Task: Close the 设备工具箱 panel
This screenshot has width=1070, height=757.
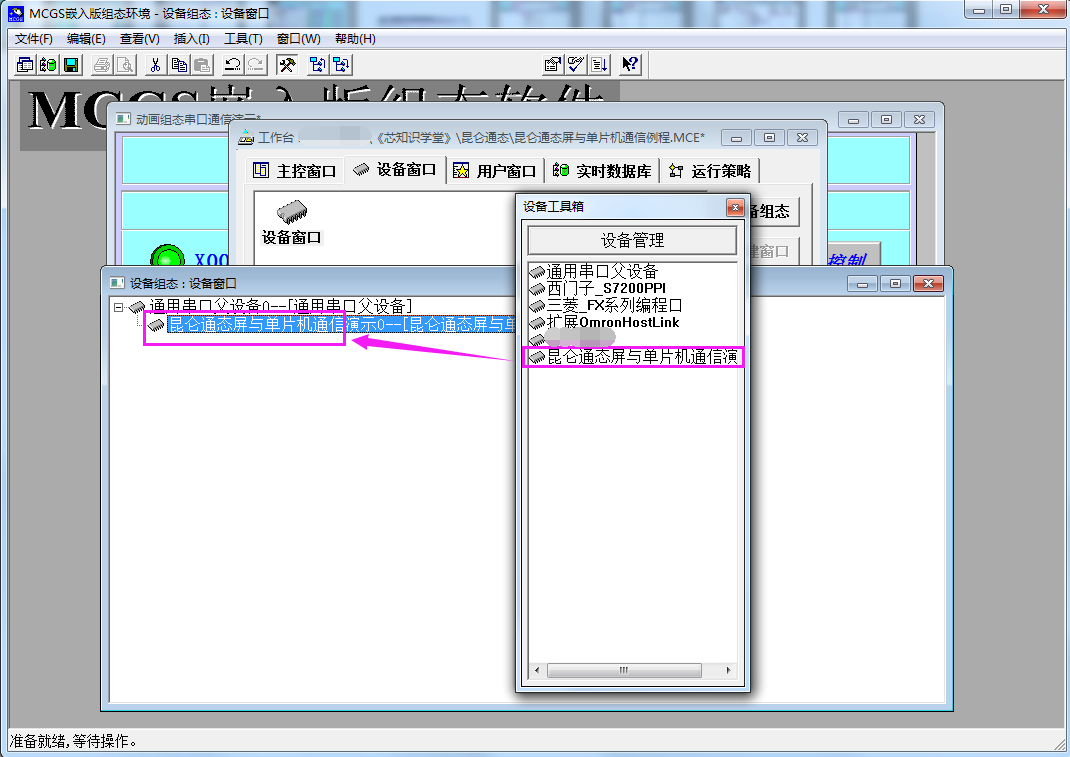Action: click(x=735, y=208)
